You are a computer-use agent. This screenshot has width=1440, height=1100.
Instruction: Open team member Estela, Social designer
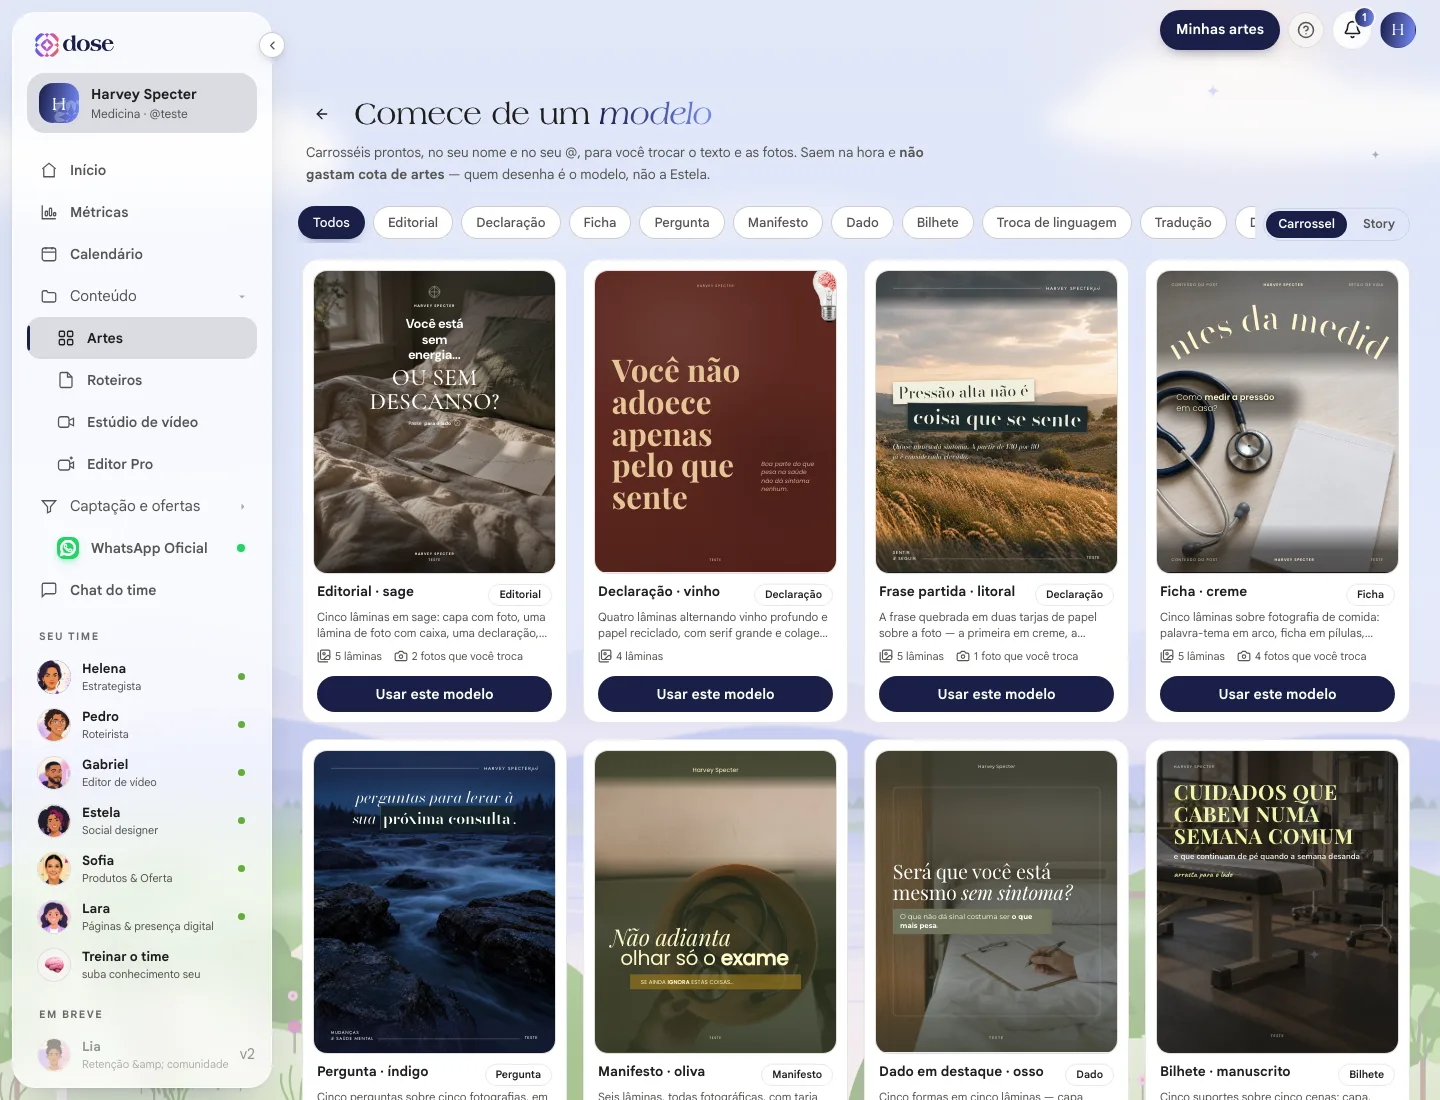142,821
